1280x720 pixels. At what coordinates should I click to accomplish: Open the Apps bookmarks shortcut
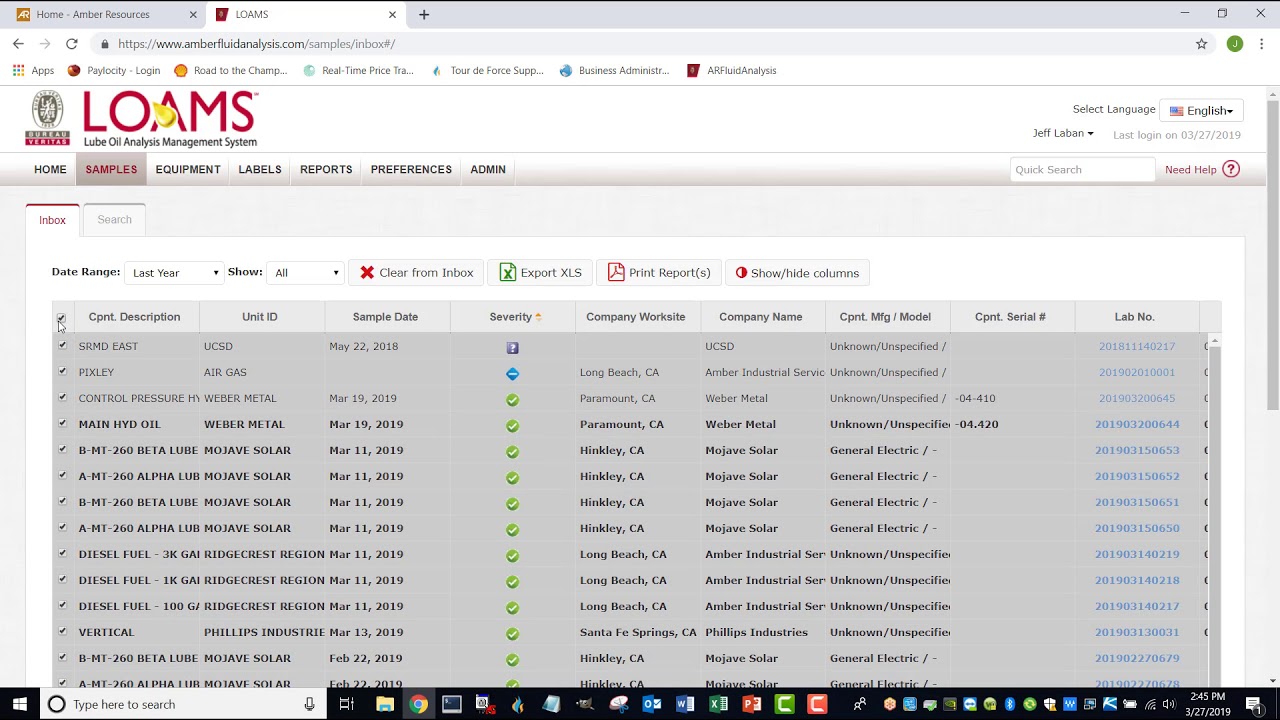pyautogui.click(x=33, y=71)
